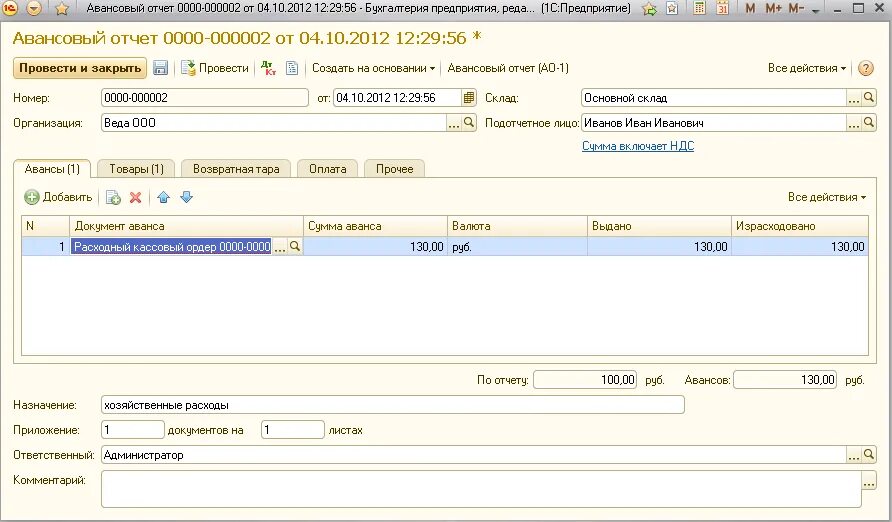The width and height of the screenshot is (892, 522).
Task: Click листах count field in Приложение
Action: click(x=292, y=430)
